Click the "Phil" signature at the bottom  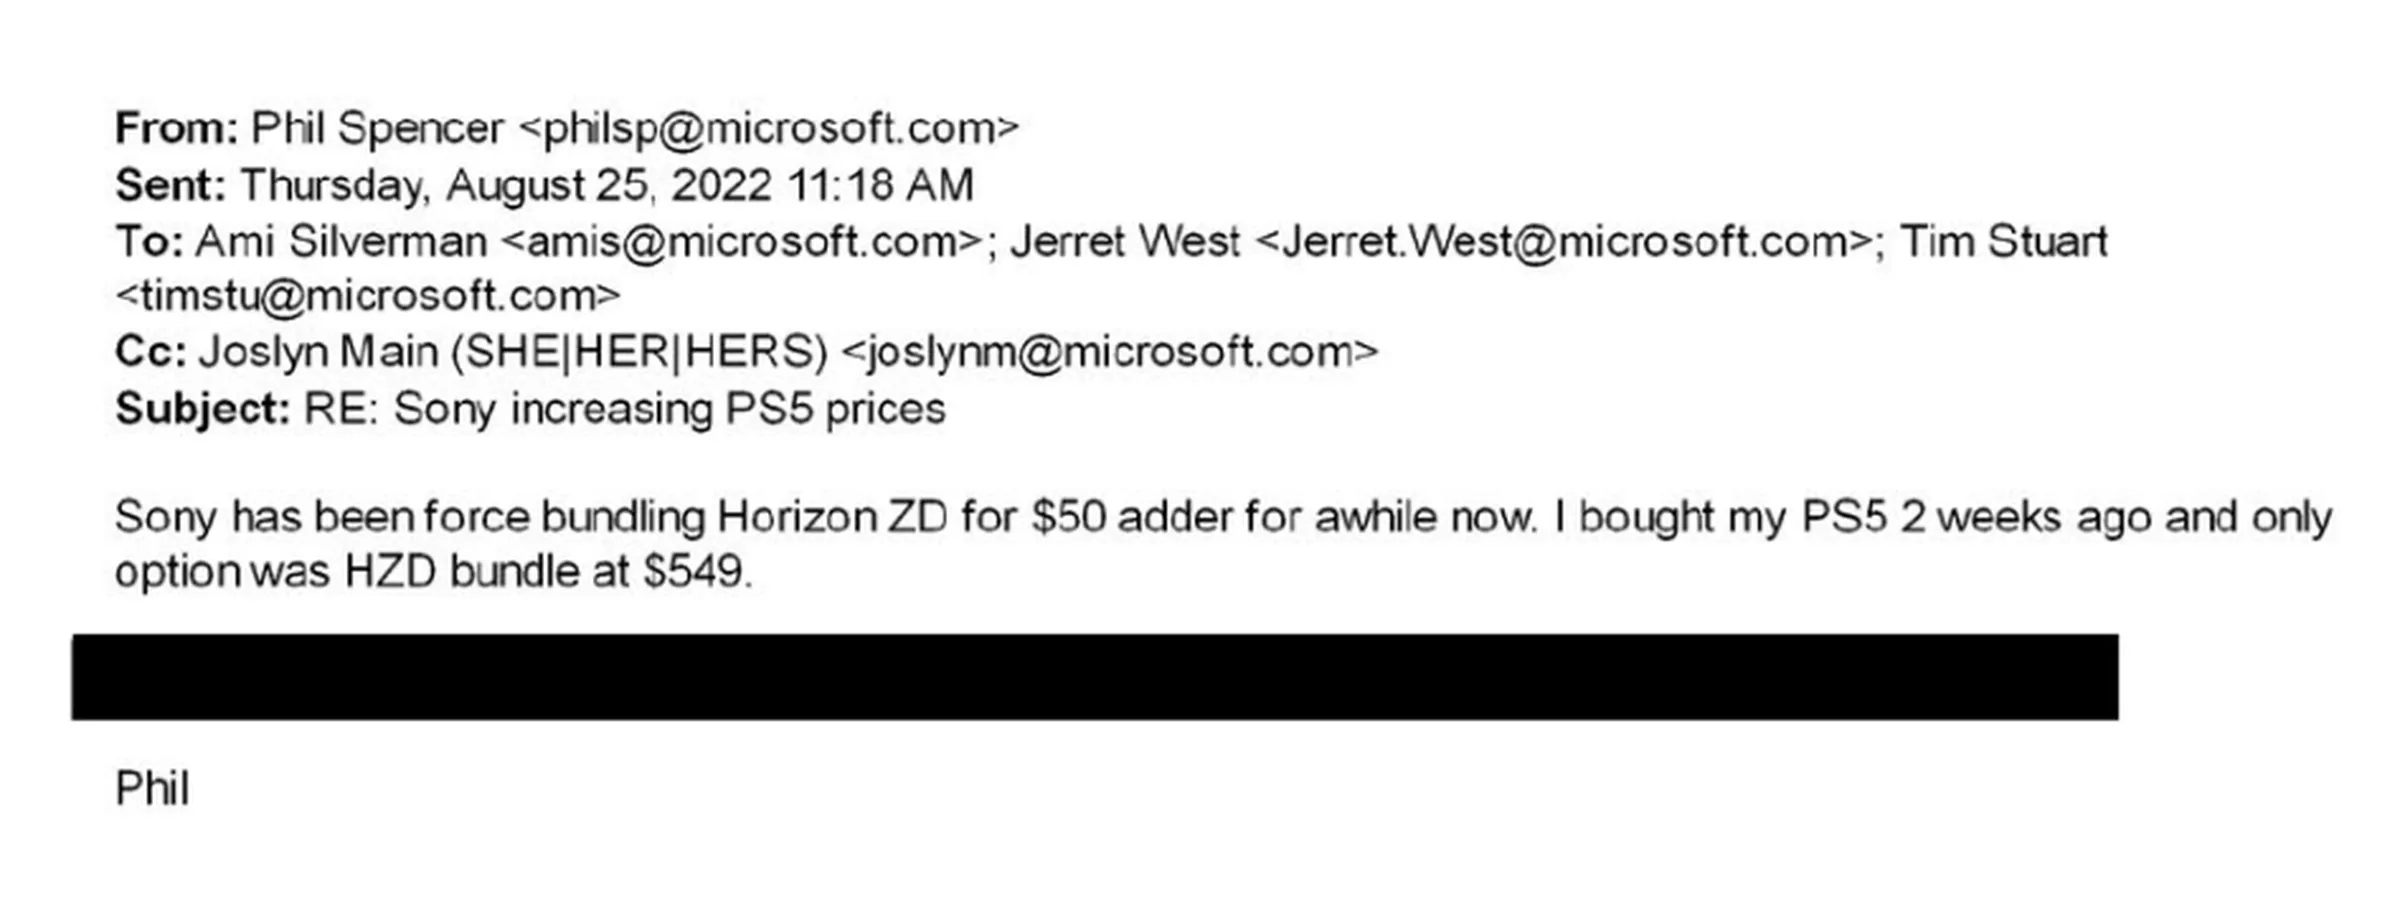point(152,789)
